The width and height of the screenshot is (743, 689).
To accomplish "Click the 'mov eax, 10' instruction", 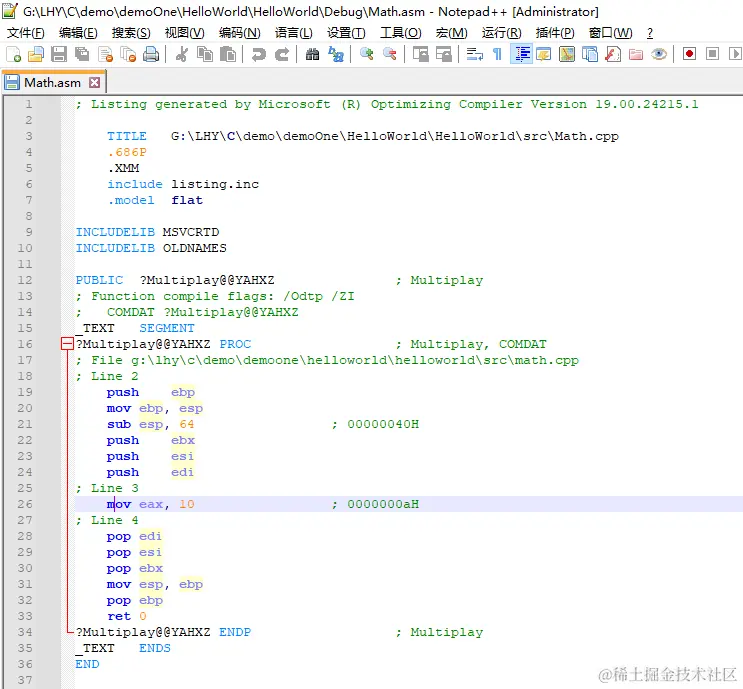I will tap(150, 504).
